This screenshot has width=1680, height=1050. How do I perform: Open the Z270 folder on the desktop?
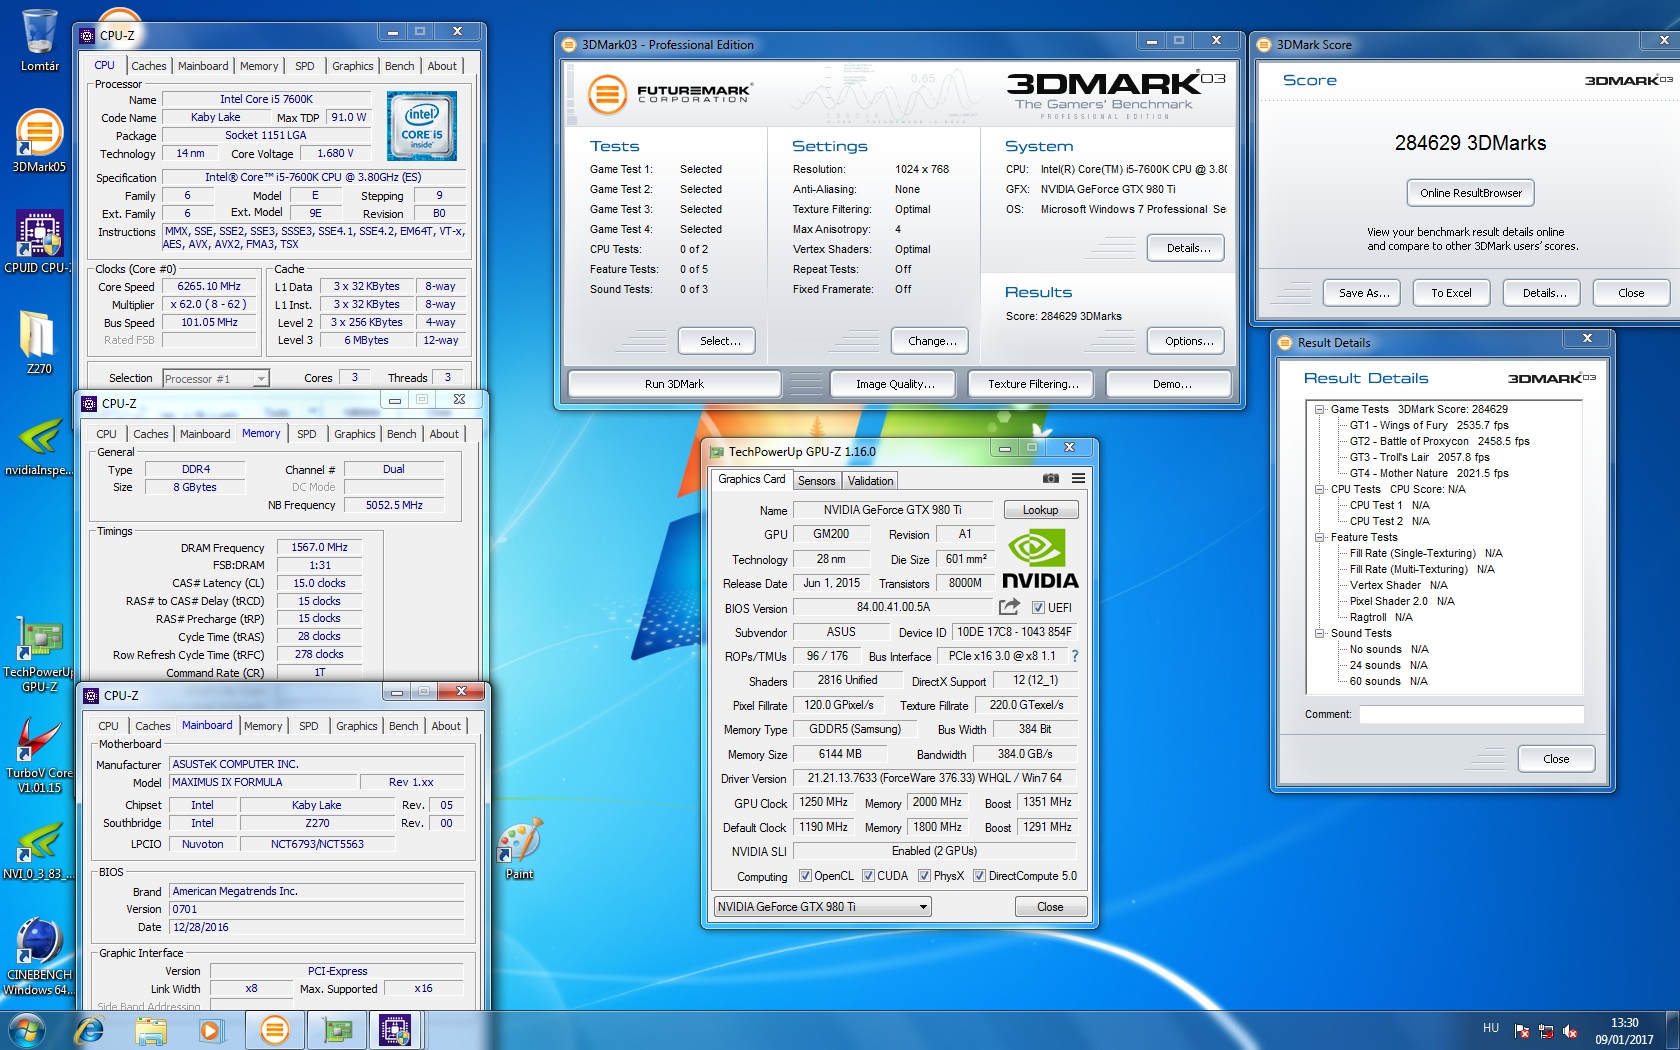point(39,341)
